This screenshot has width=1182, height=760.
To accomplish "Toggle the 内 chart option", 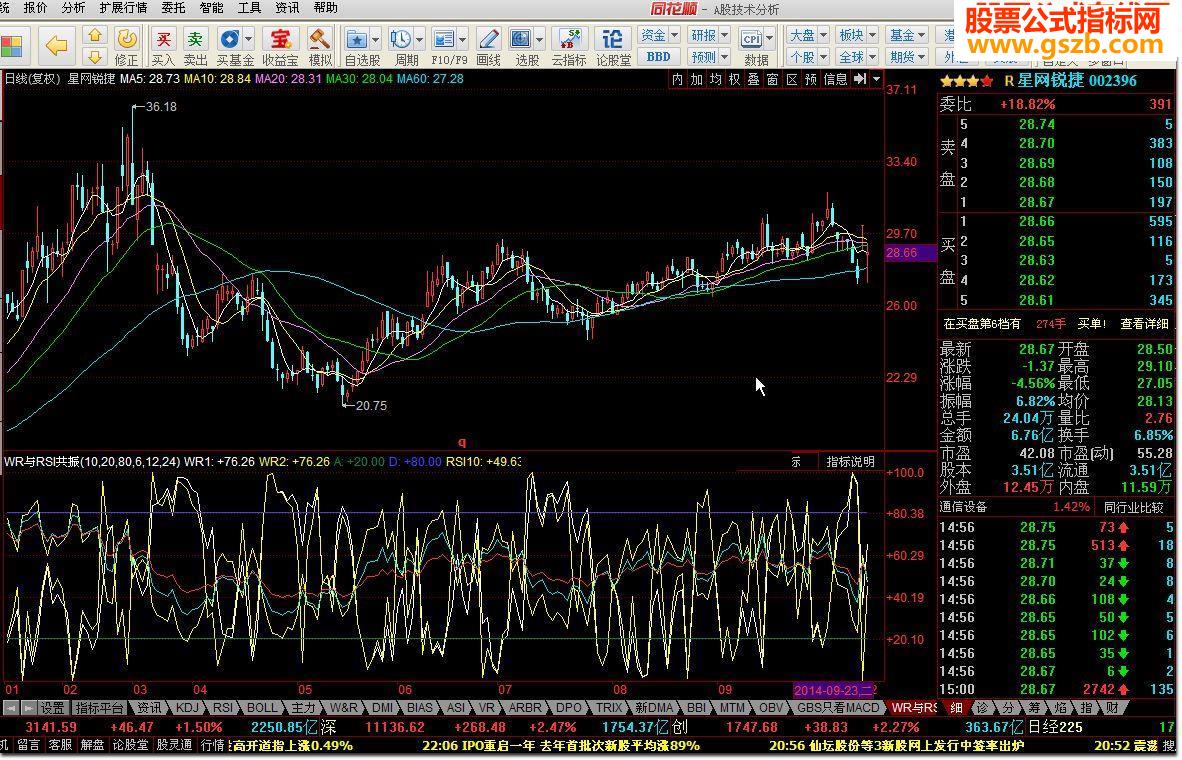I will click(x=678, y=79).
